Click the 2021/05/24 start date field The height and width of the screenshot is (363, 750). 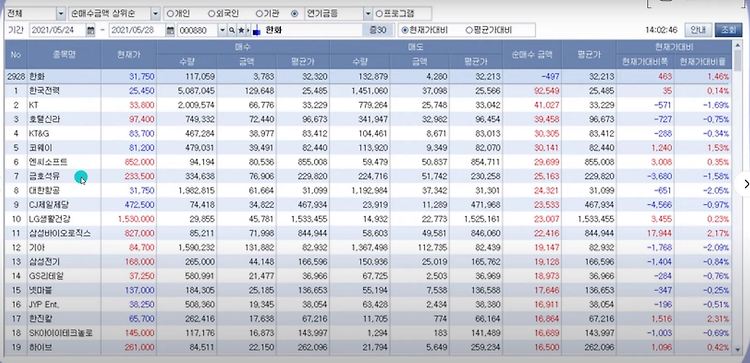pyautogui.click(x=58, y=31)
